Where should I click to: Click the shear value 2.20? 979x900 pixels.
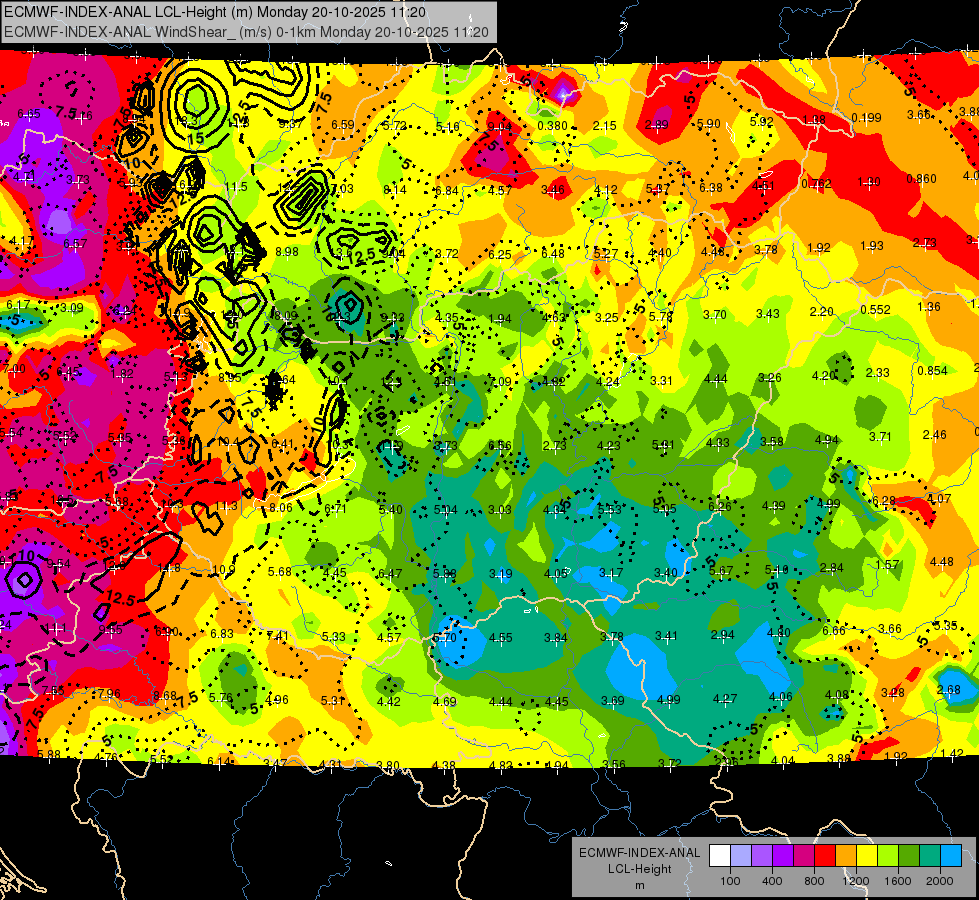822,312
